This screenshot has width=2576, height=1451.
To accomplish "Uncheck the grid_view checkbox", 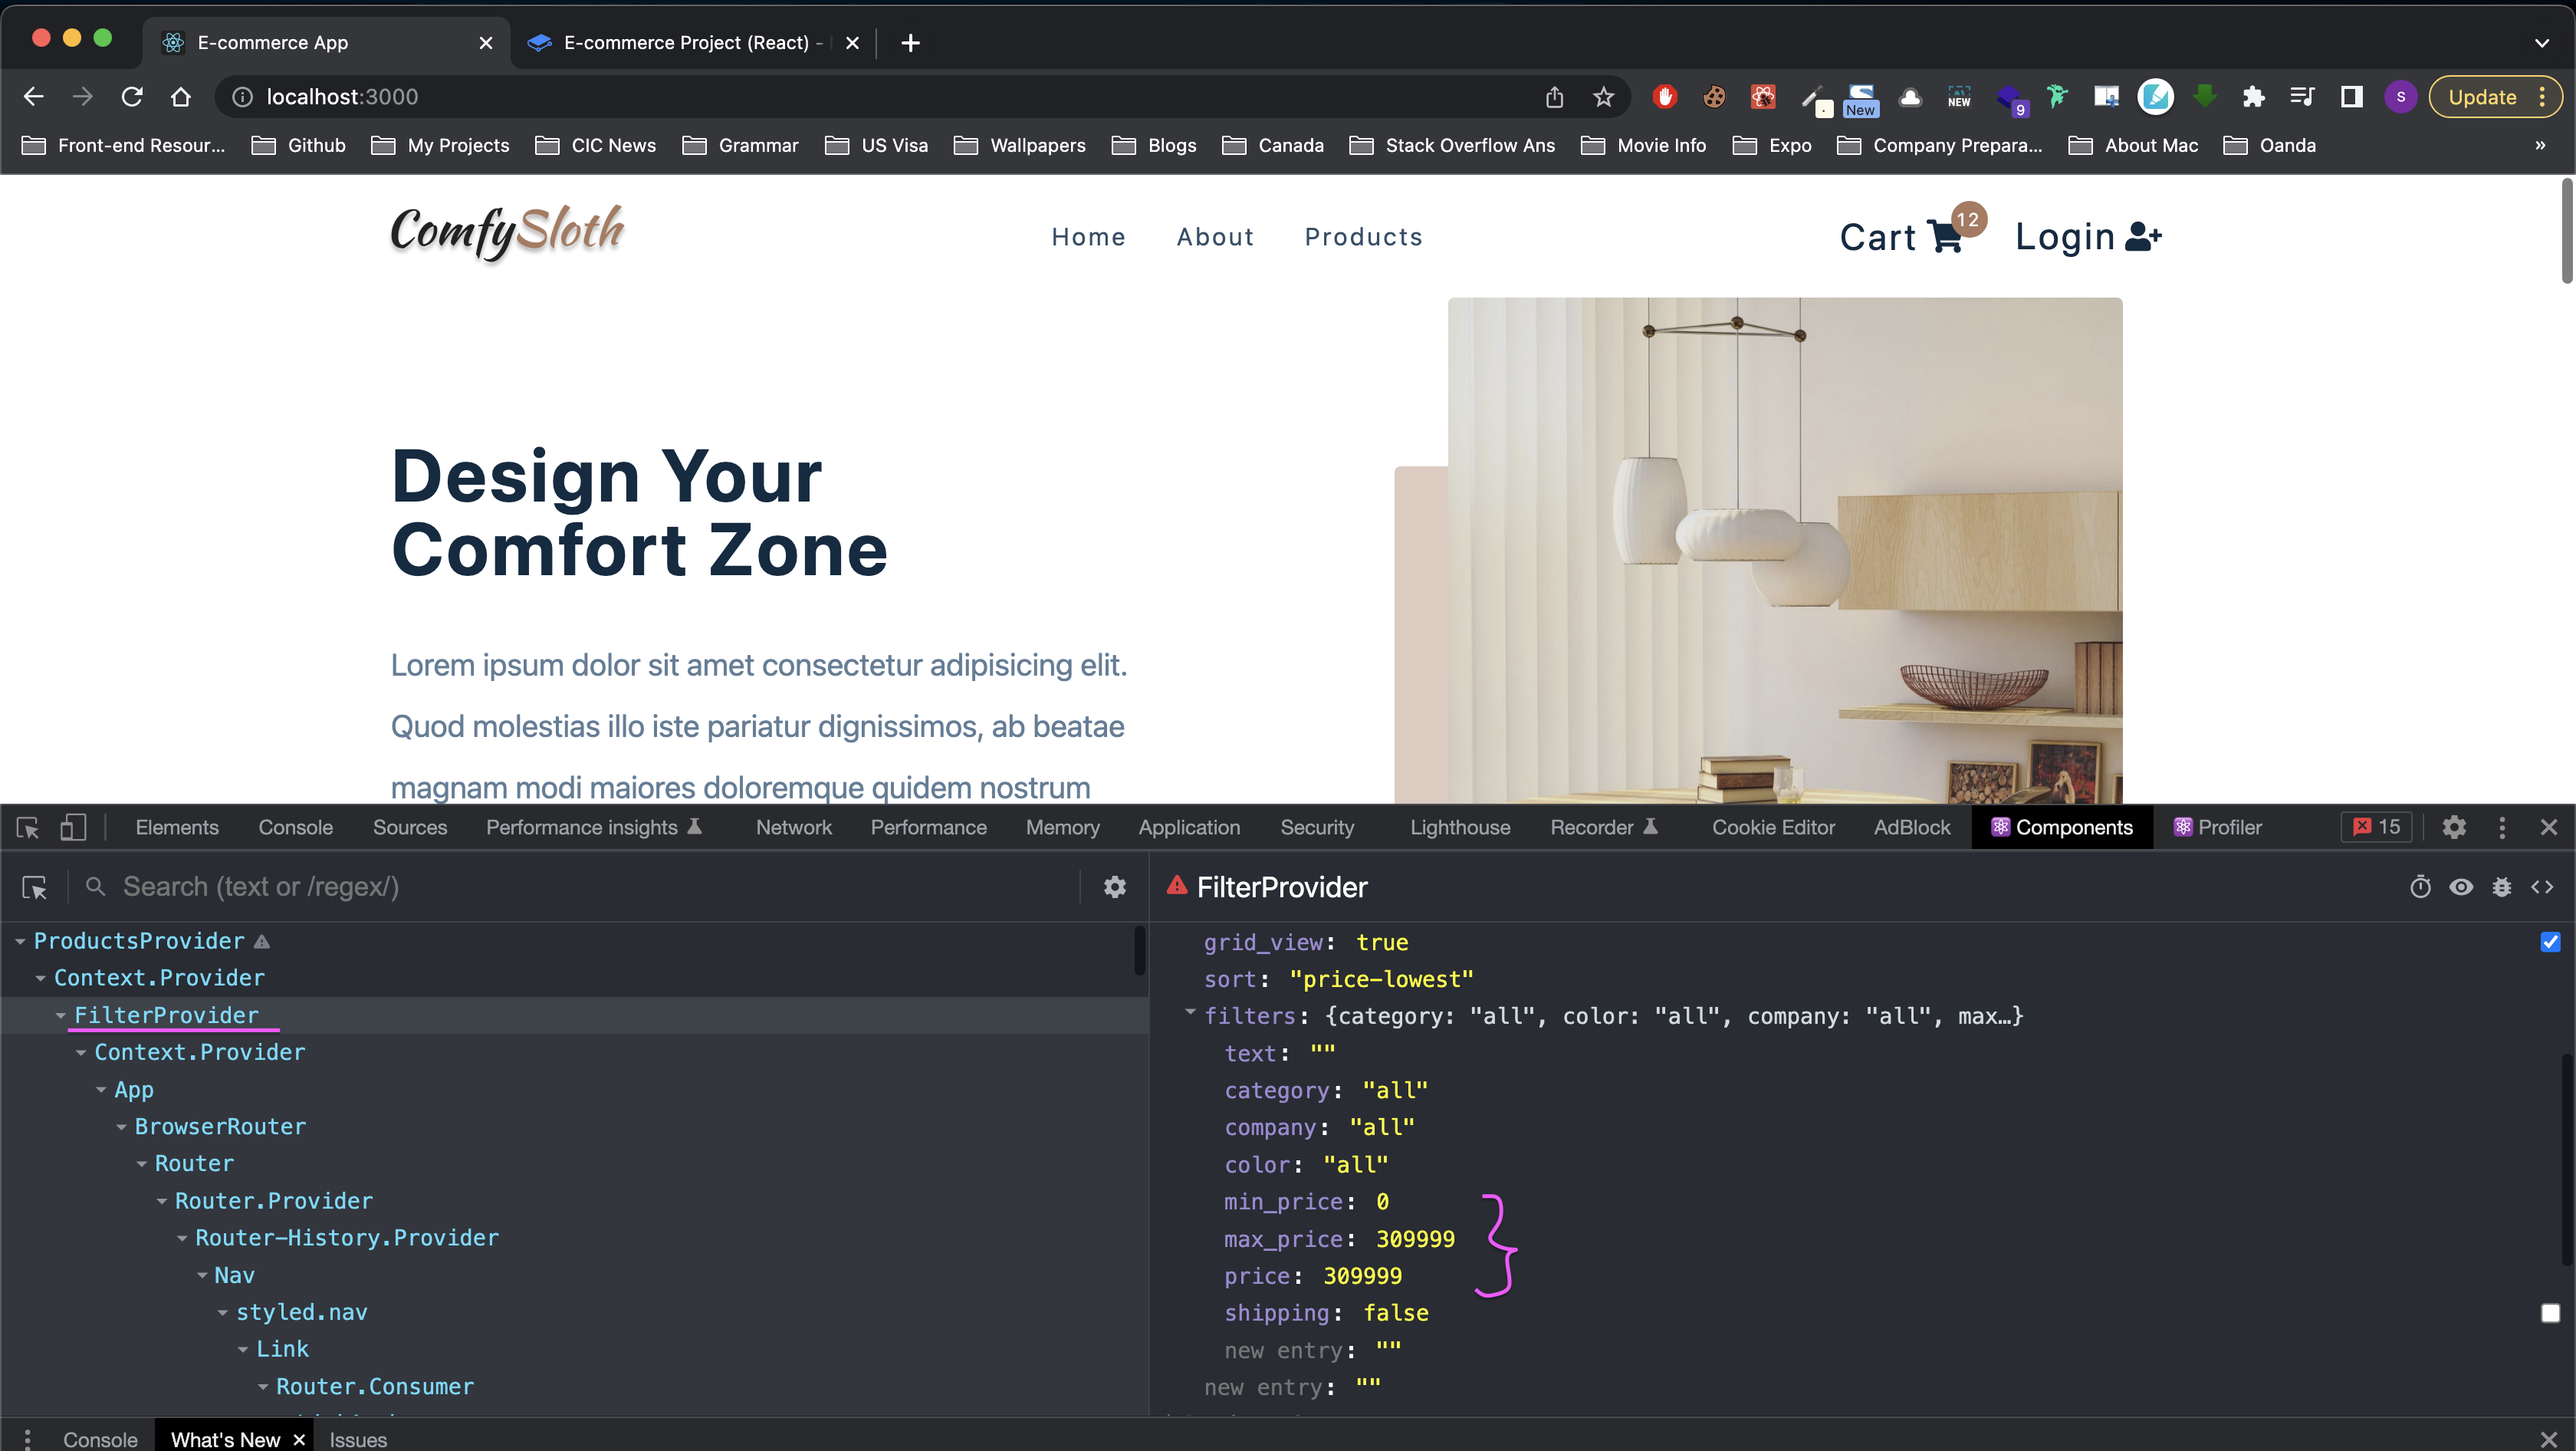I will point(2550,942).
